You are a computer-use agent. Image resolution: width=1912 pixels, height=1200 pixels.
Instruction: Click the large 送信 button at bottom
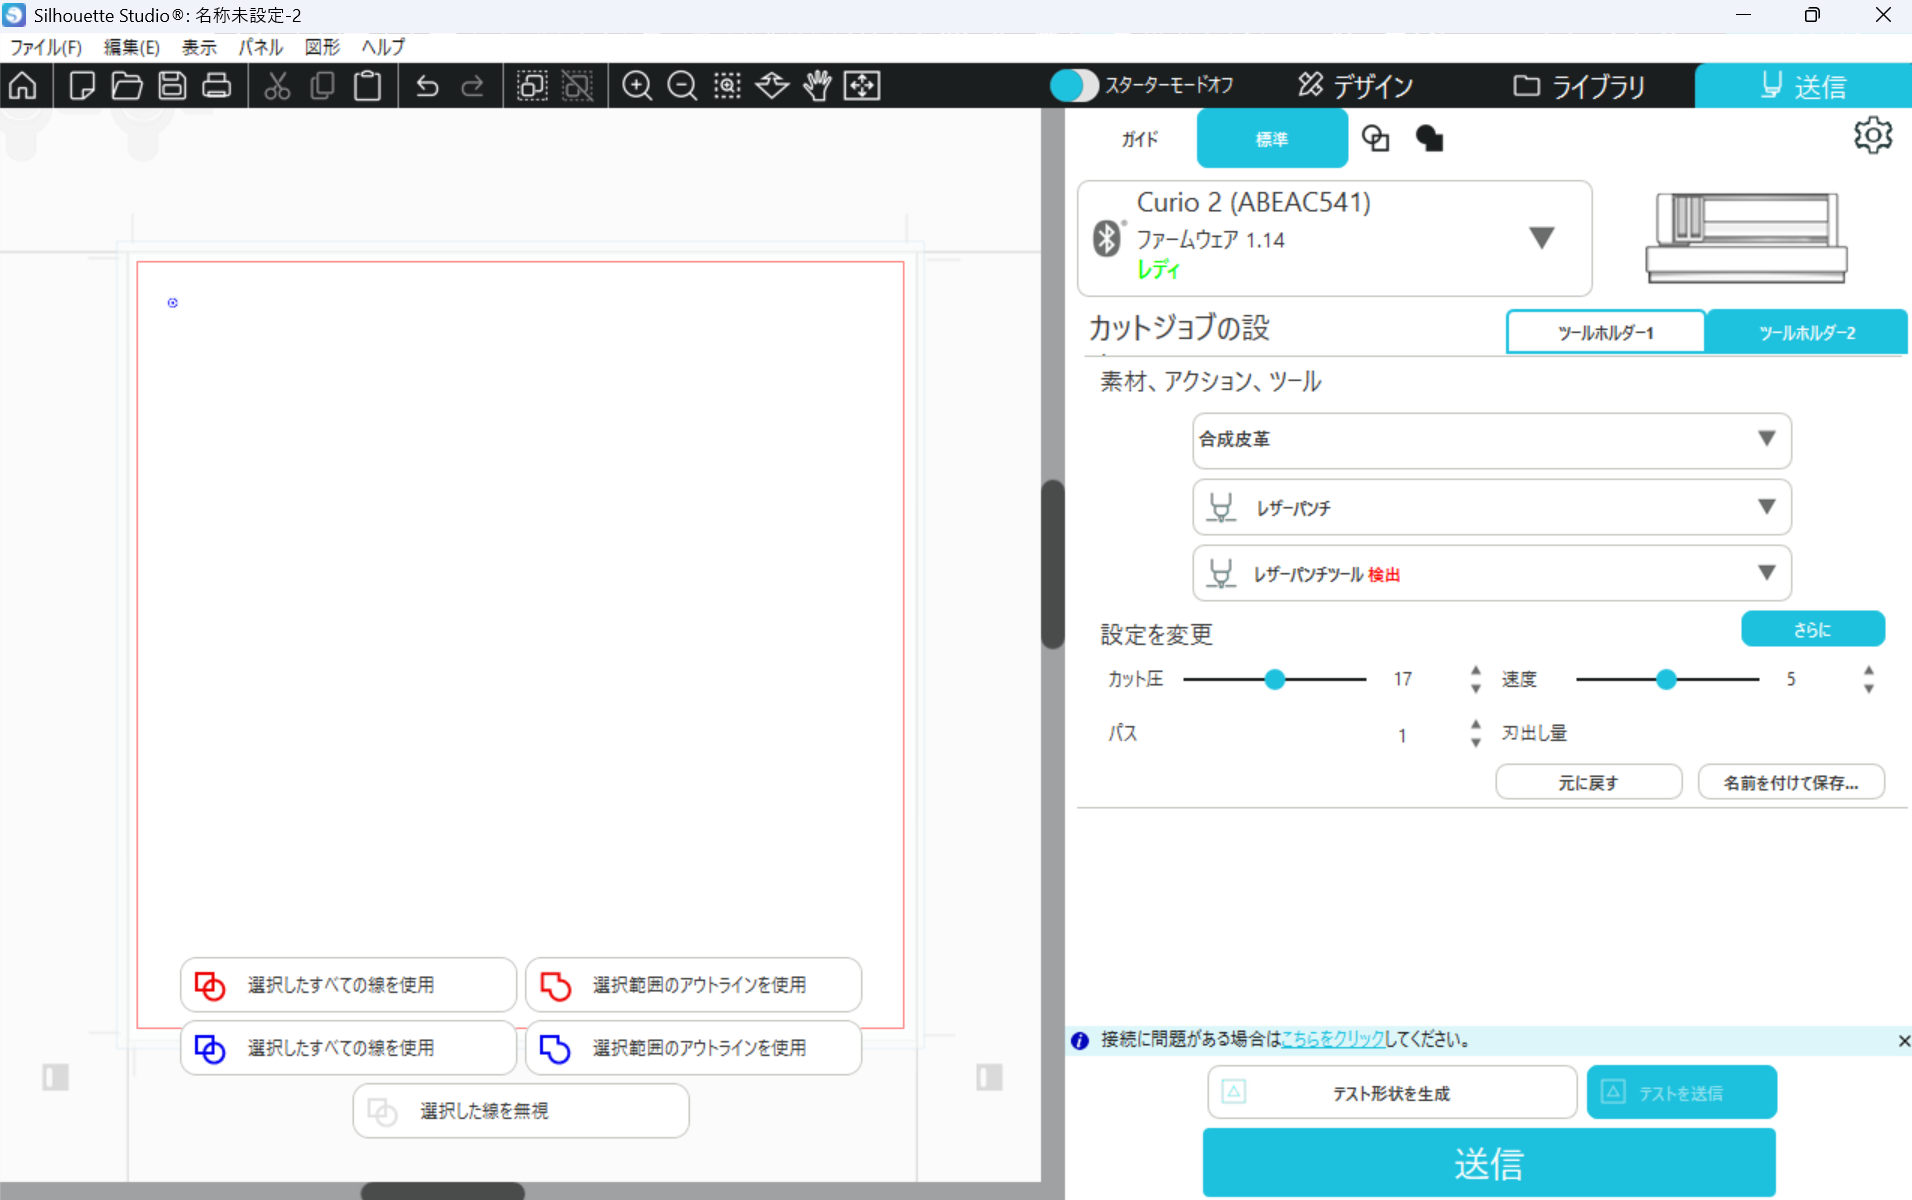pos(1488,1163)
